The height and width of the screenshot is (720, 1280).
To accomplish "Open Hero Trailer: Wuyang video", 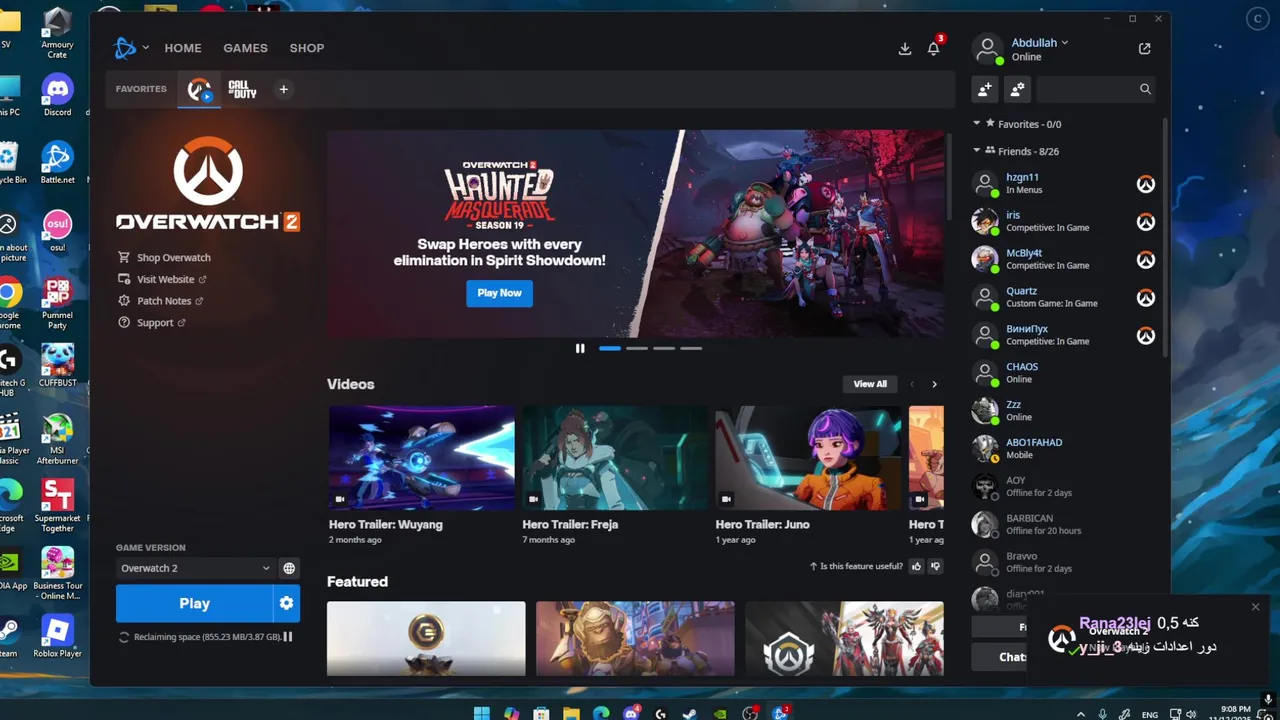I will (x=421, y=475).
